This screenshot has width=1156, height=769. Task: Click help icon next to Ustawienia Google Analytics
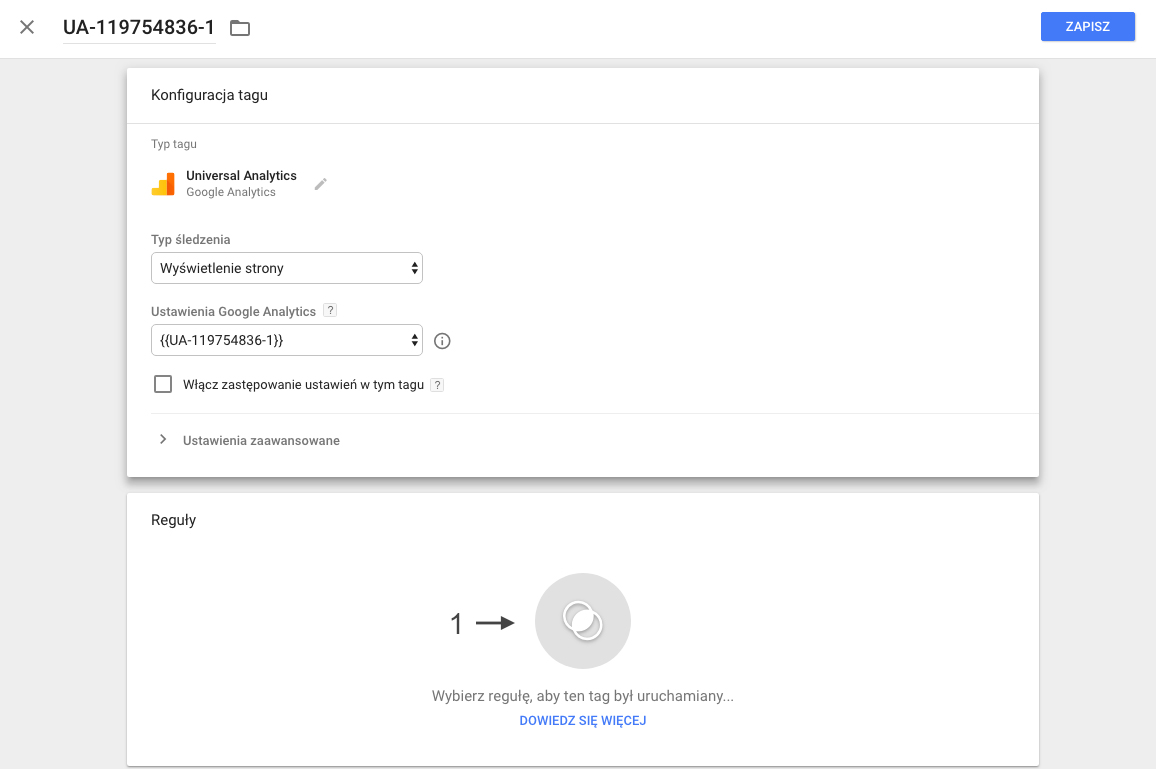coord(330,311)
